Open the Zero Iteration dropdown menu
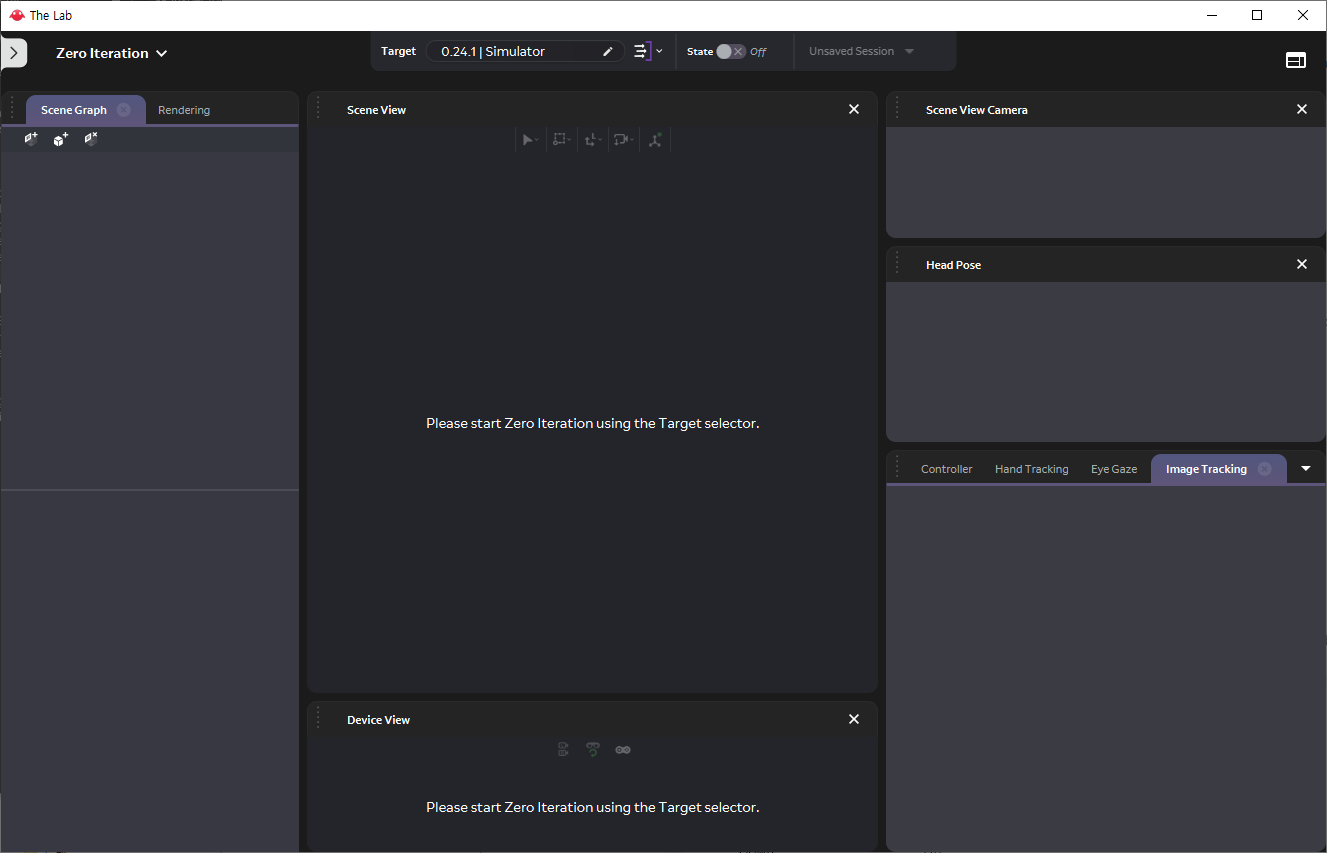The image size is (1327, 853). coord(111,53)
